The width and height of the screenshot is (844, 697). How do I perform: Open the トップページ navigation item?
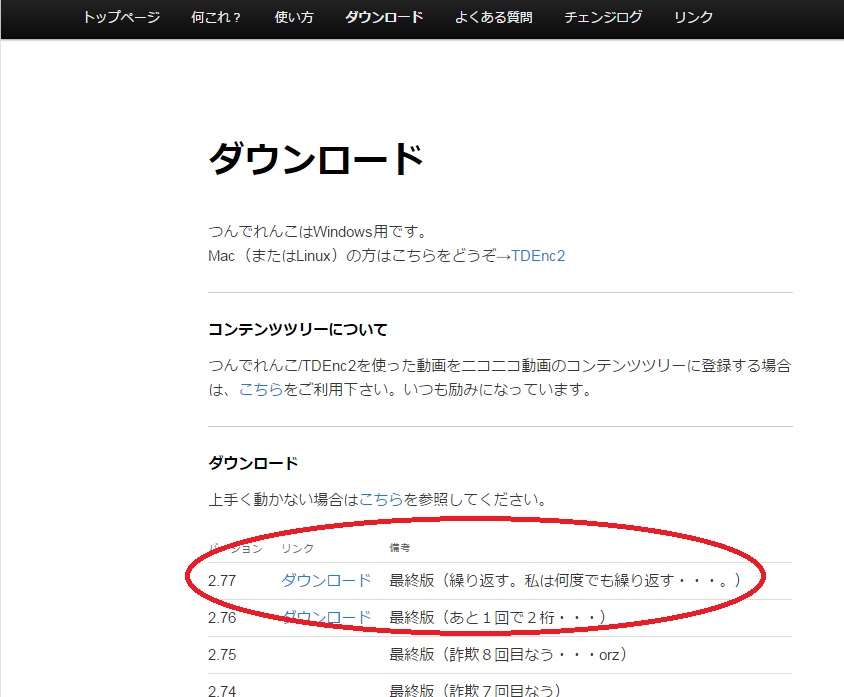121,17
